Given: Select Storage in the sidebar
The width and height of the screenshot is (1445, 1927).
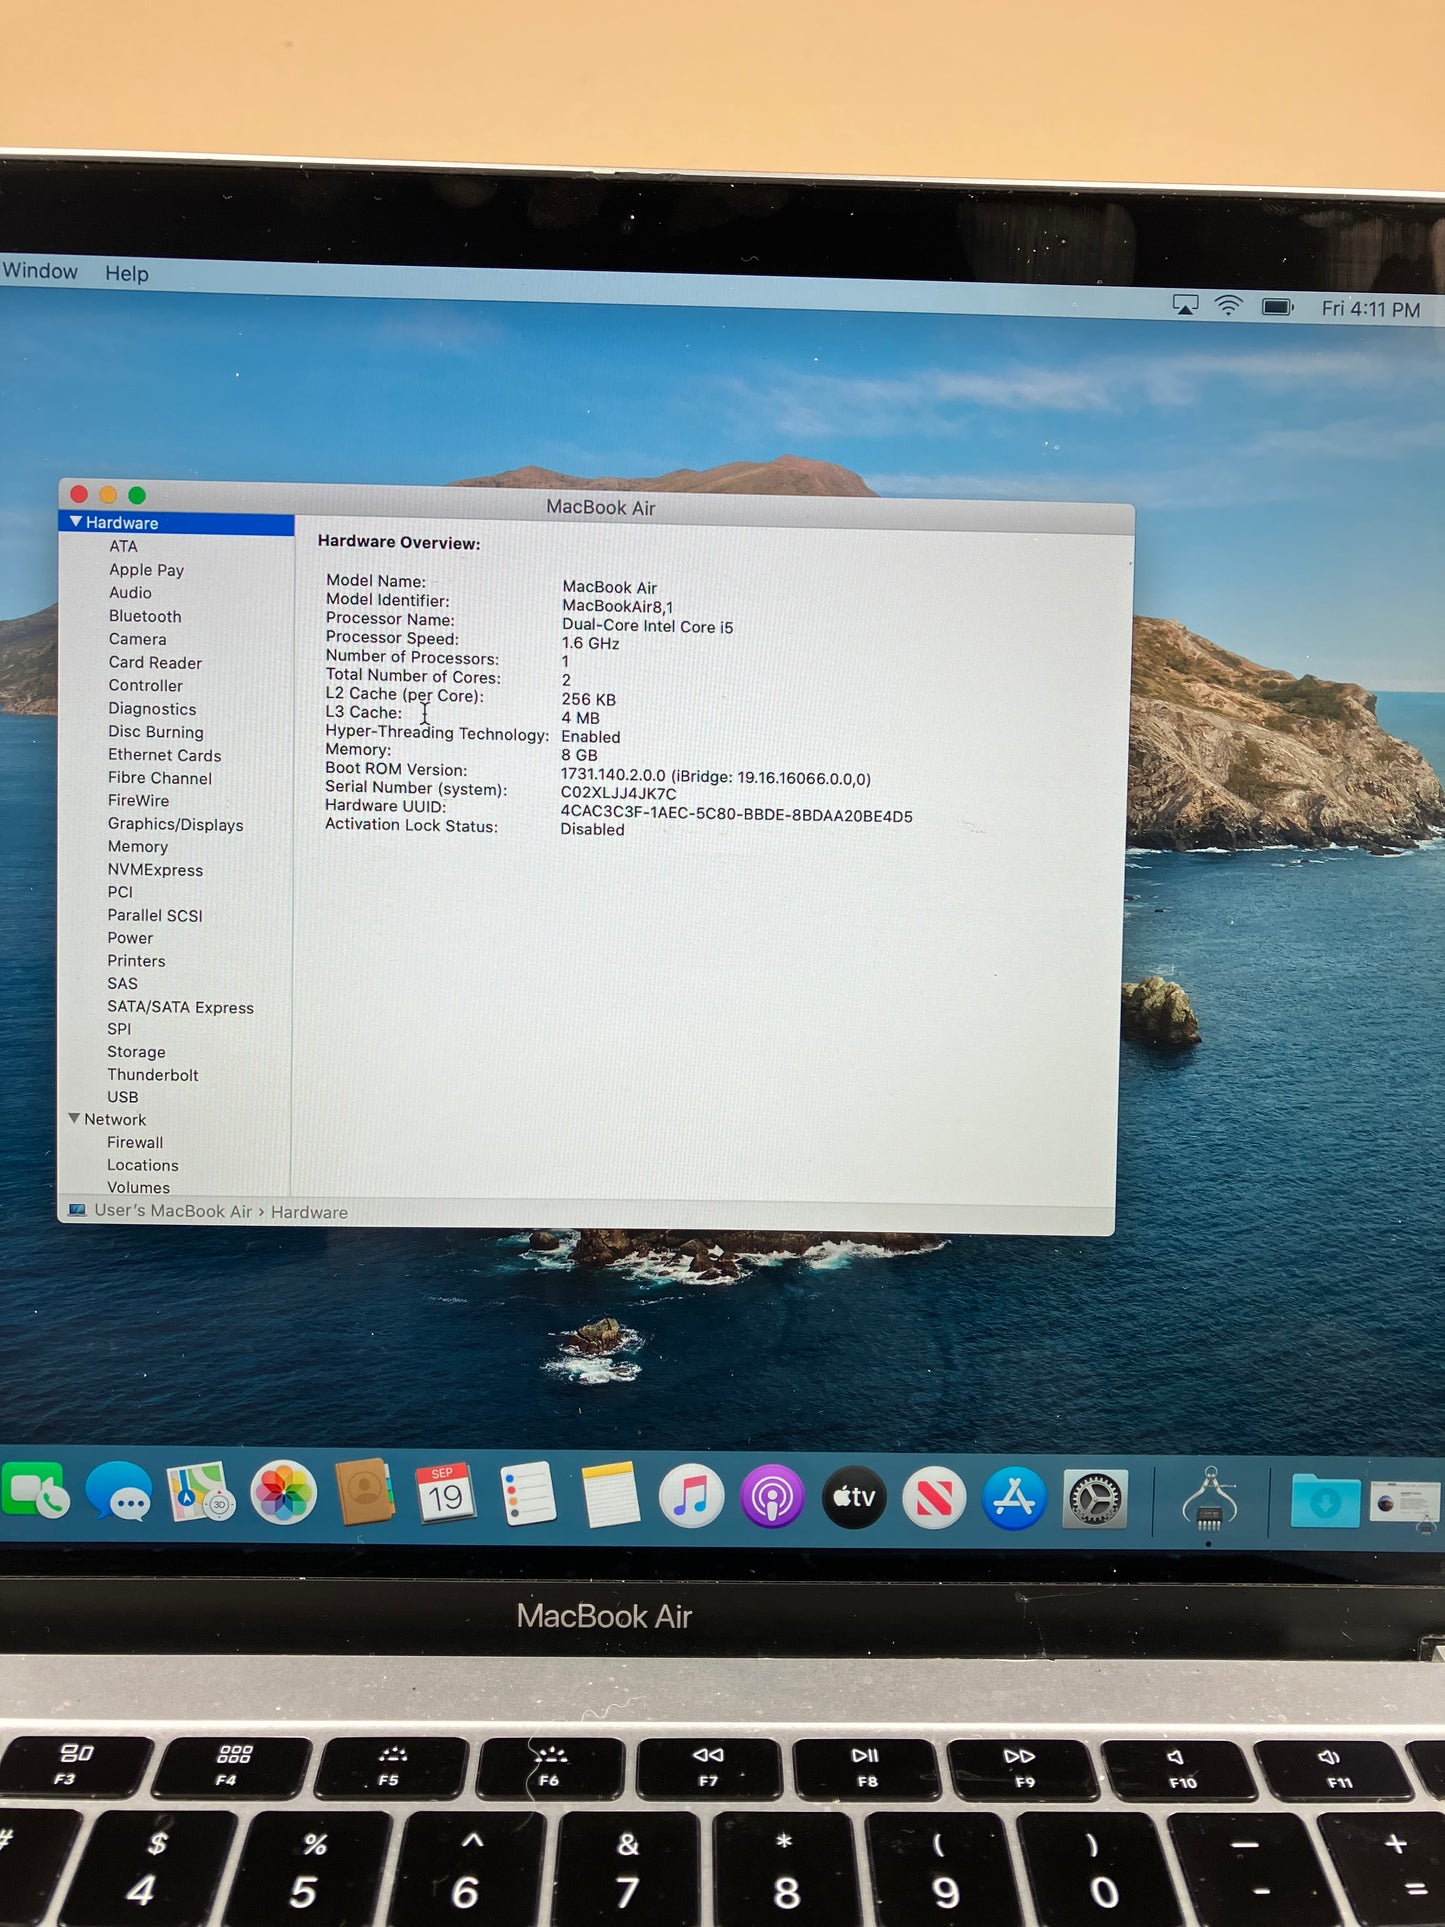Looking at the screenshot, I should pos(137,1052).
